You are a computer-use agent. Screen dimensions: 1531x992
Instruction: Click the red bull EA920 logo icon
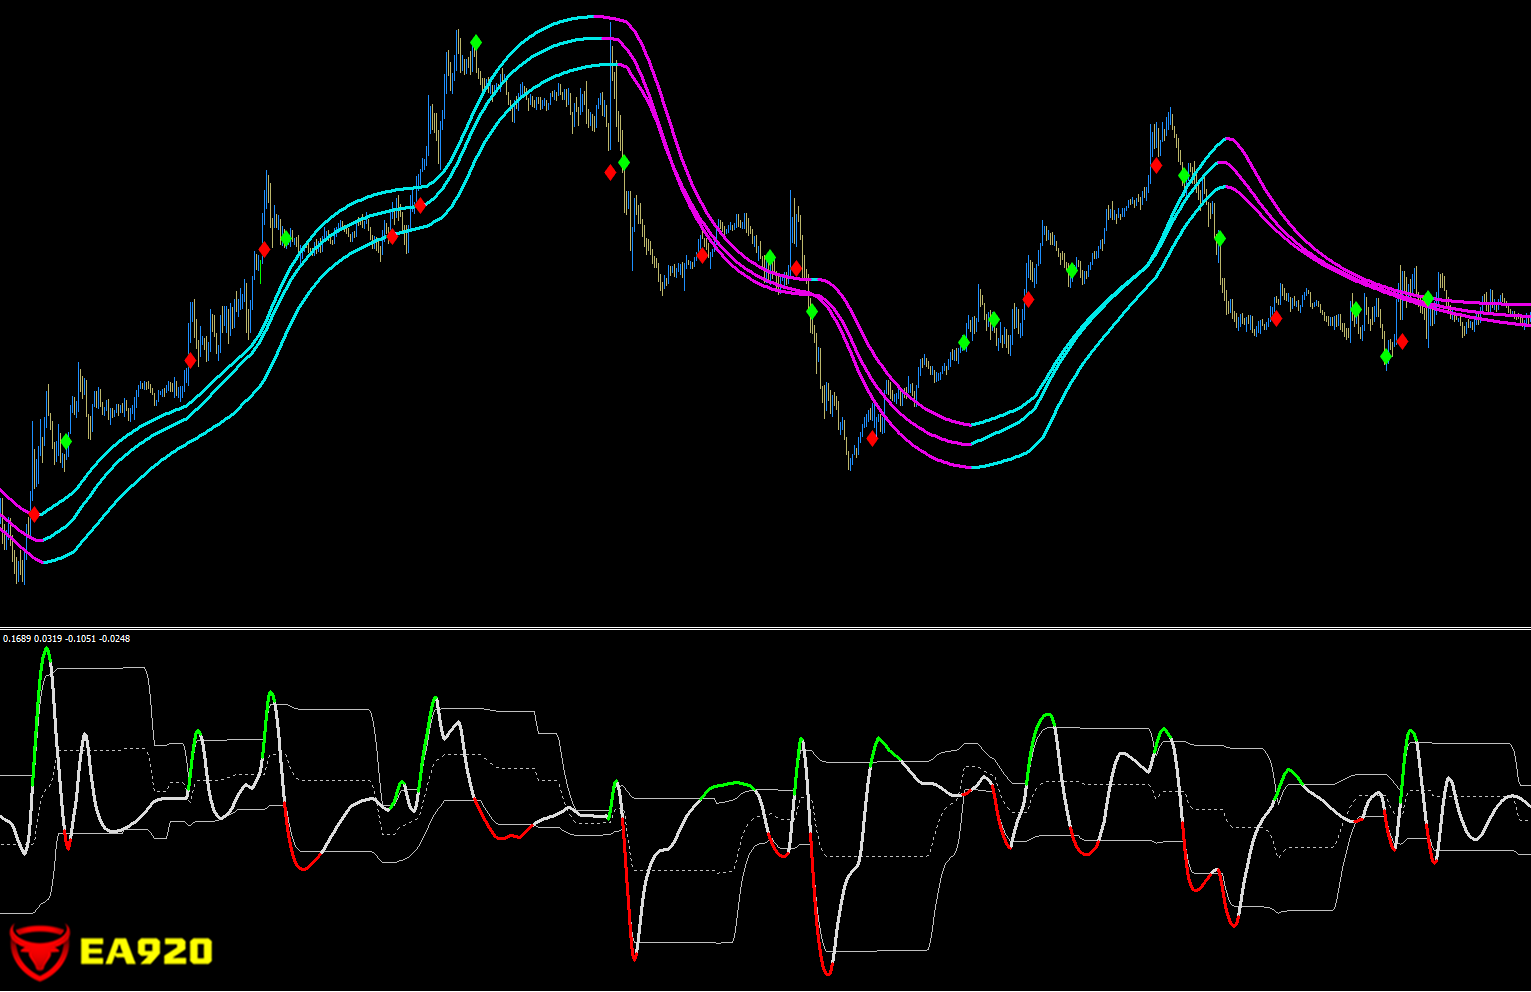(x=38, y=950)
